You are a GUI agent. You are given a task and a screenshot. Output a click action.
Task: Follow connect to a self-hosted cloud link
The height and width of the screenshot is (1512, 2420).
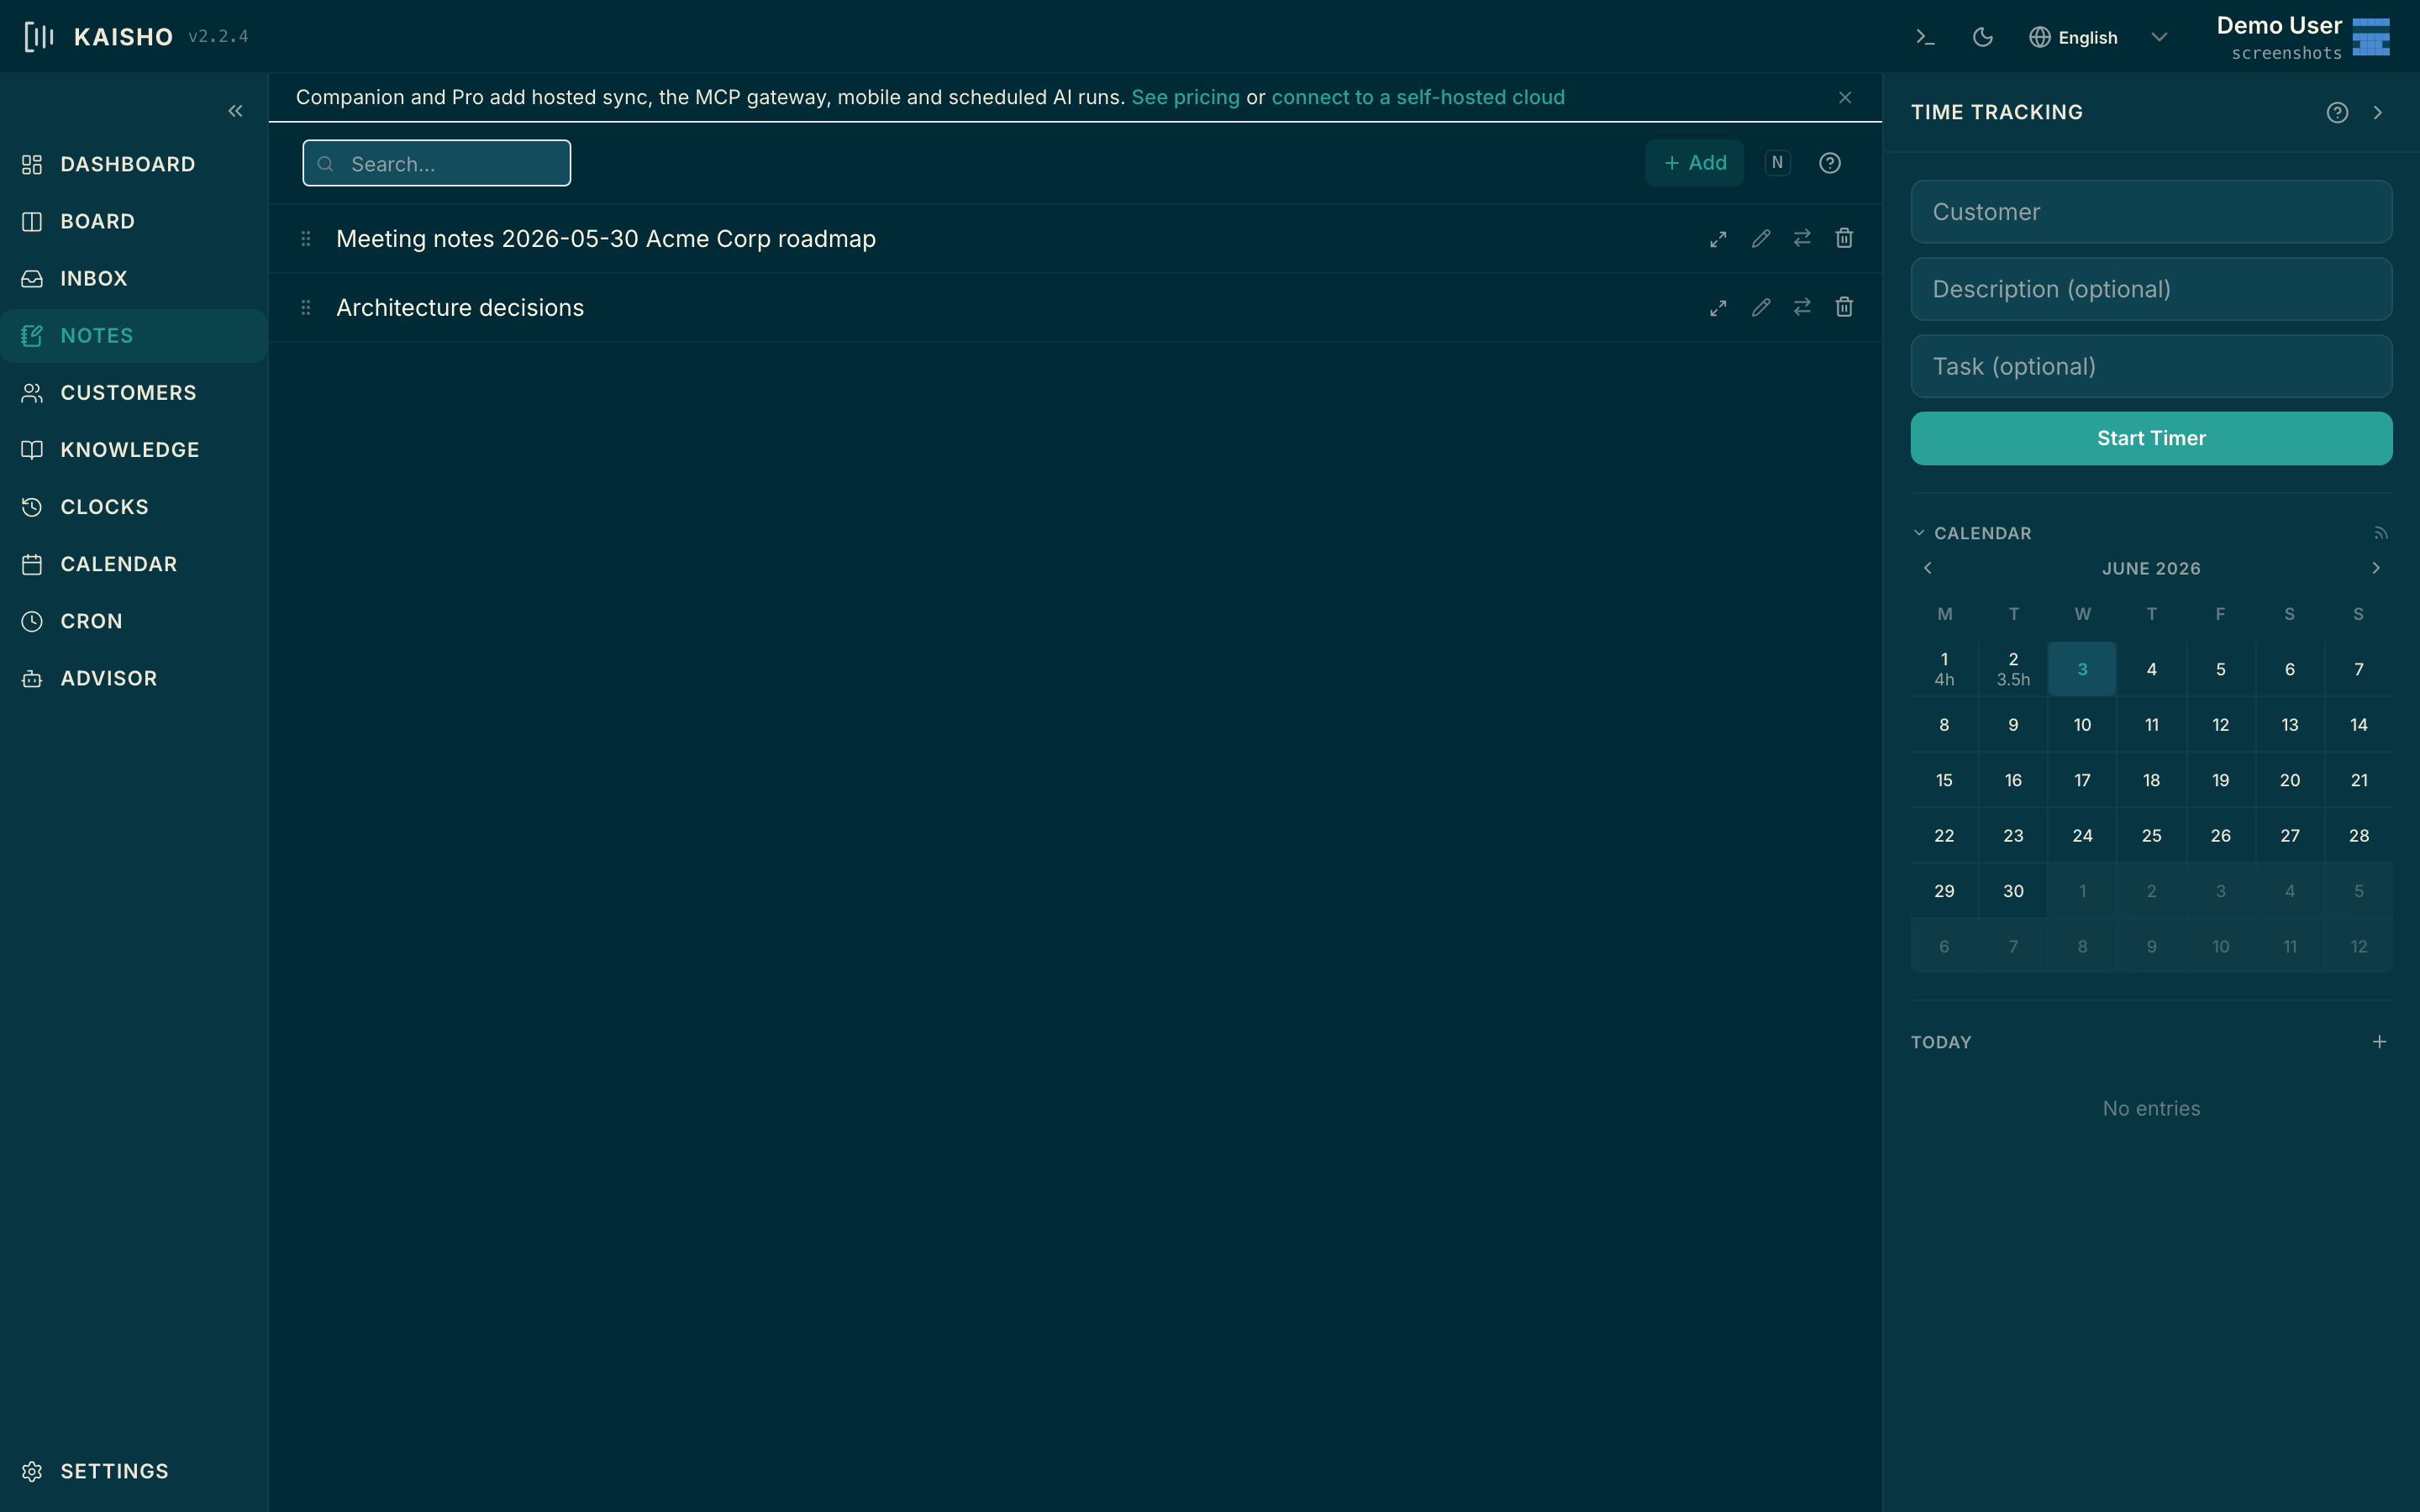click(1418, 97)
